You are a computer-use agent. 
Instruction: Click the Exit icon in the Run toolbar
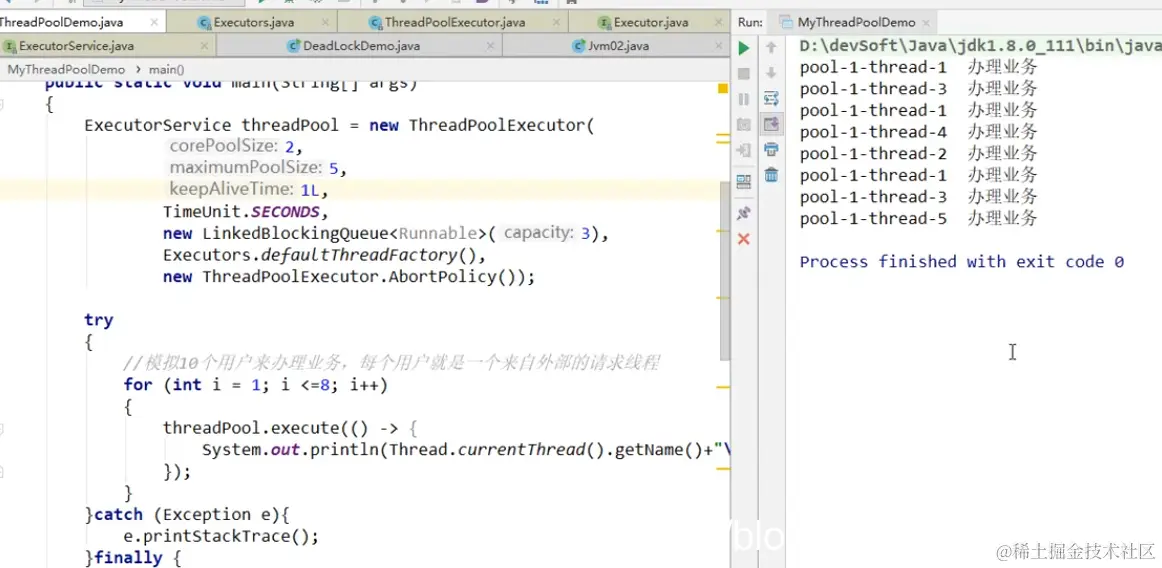click(744, 150)
